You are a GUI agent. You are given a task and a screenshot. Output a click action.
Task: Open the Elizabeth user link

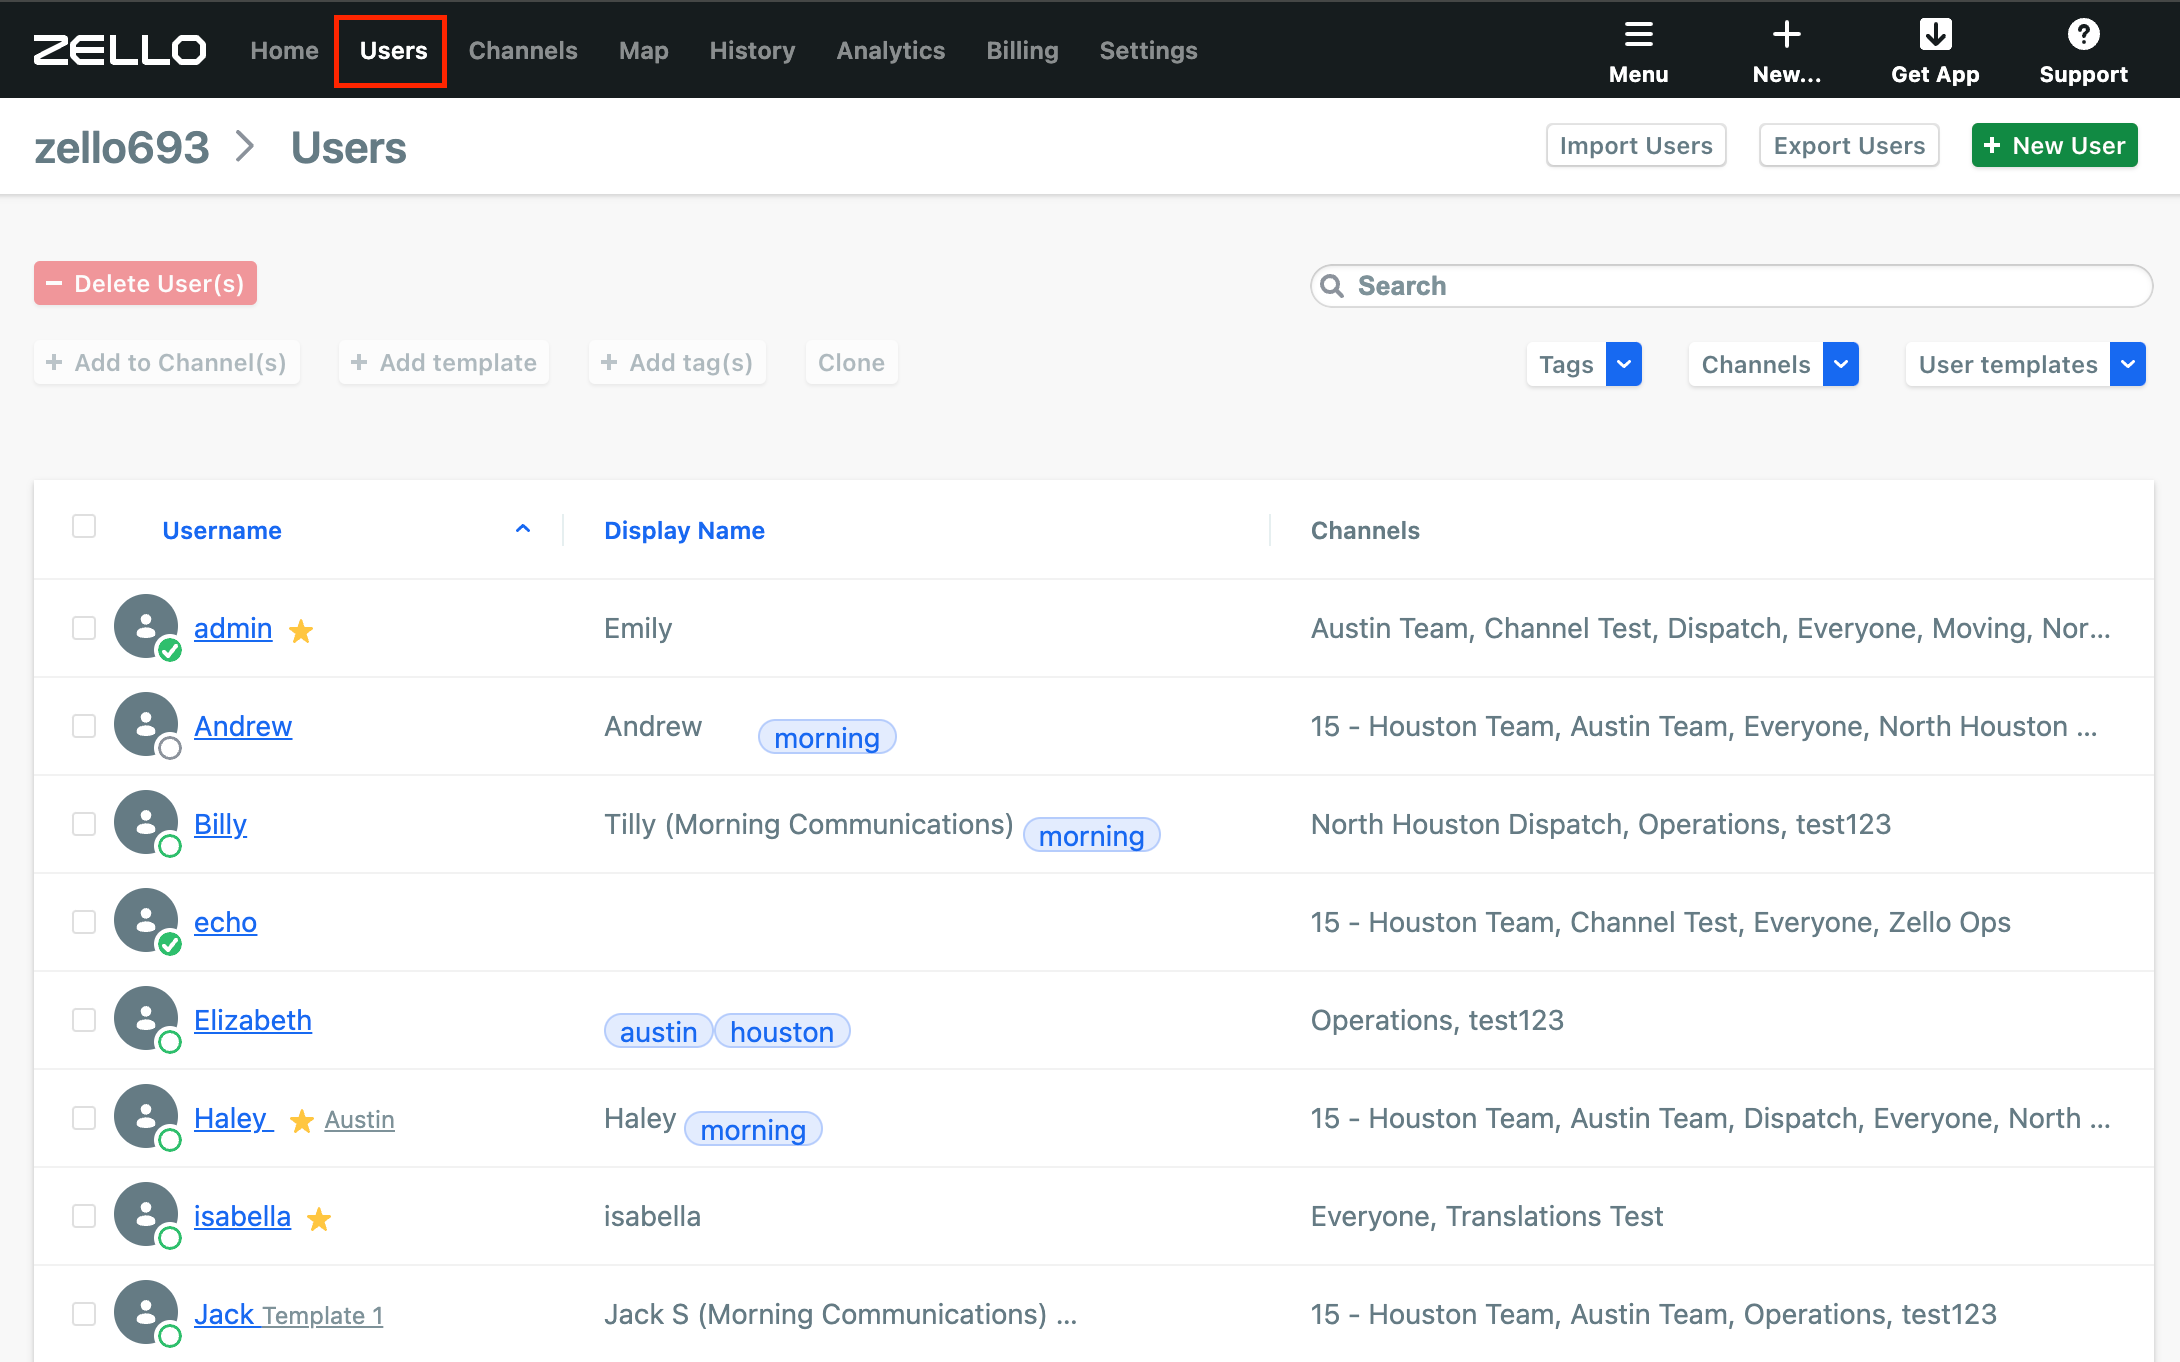pyautogui.click(x=253, y=1020)
